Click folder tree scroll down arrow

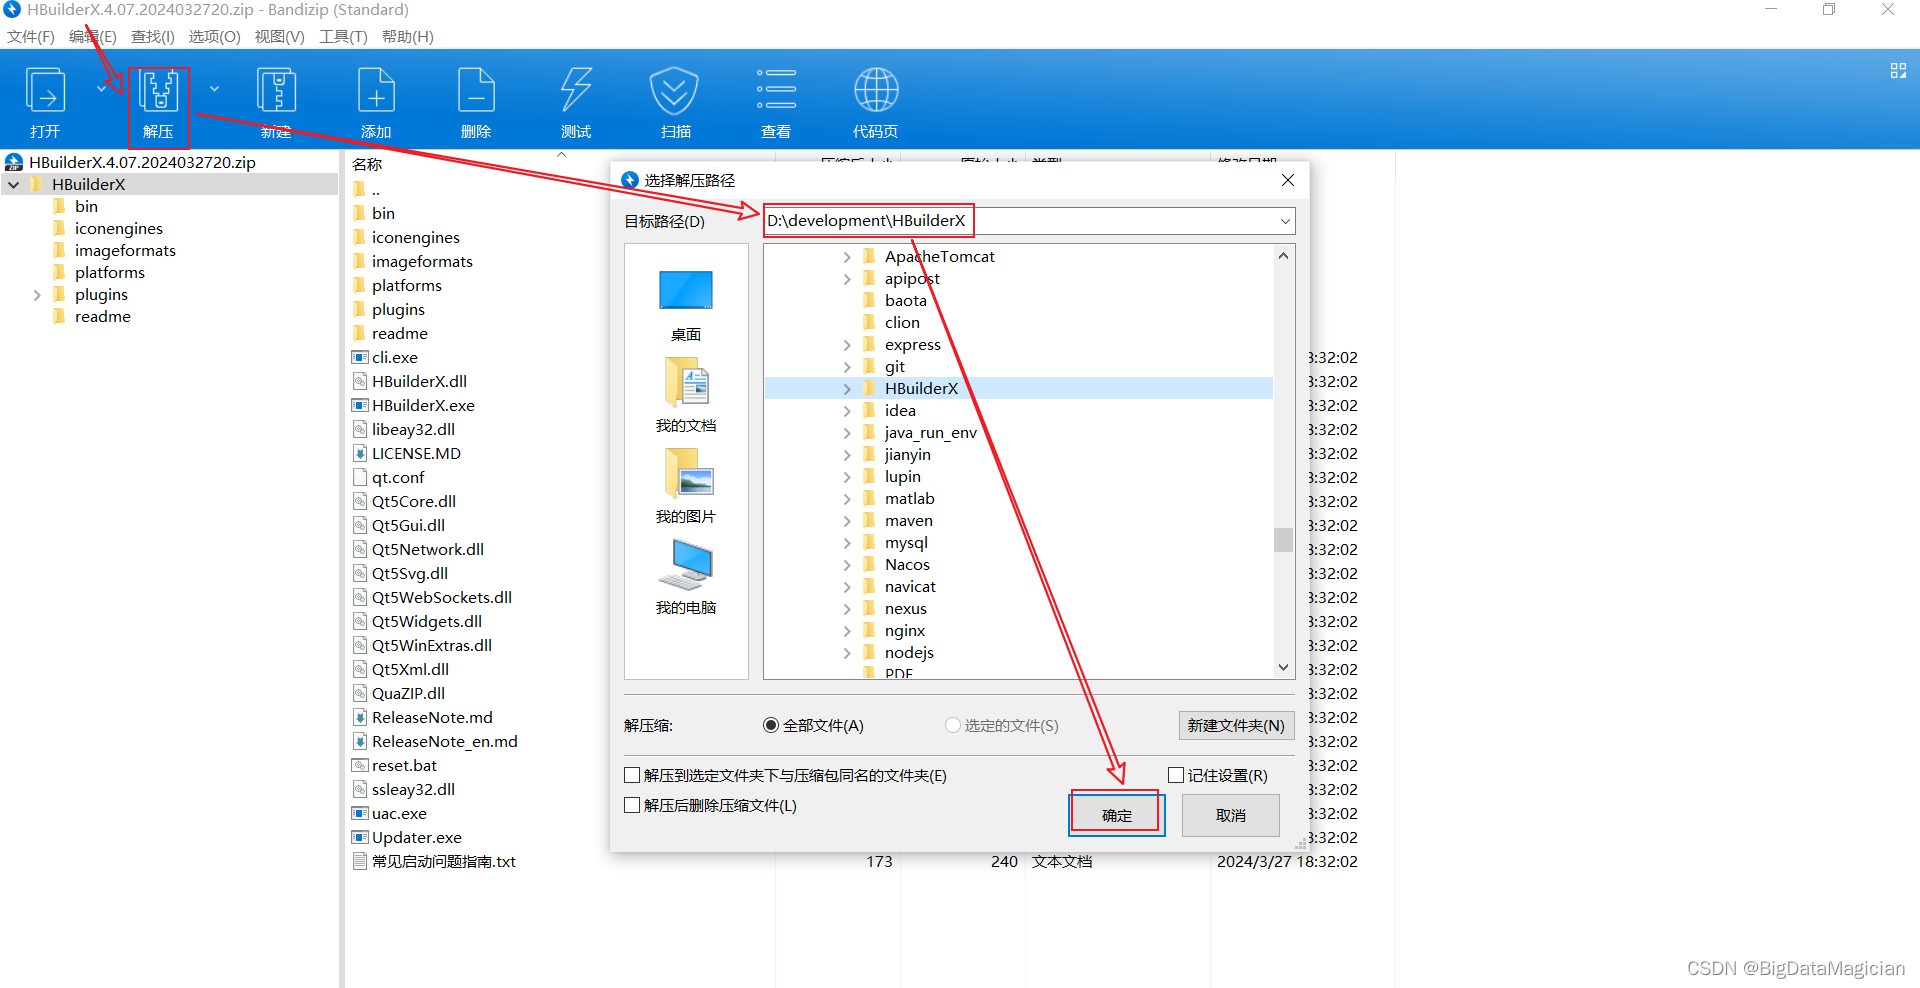click(1283, 667)
